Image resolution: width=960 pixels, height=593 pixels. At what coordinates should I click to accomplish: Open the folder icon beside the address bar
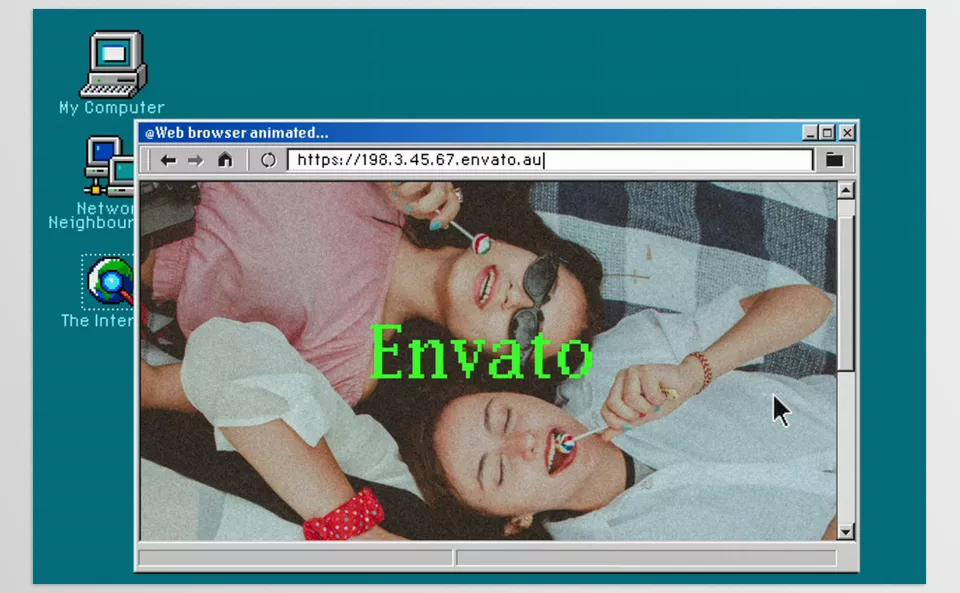click(834, 160)
